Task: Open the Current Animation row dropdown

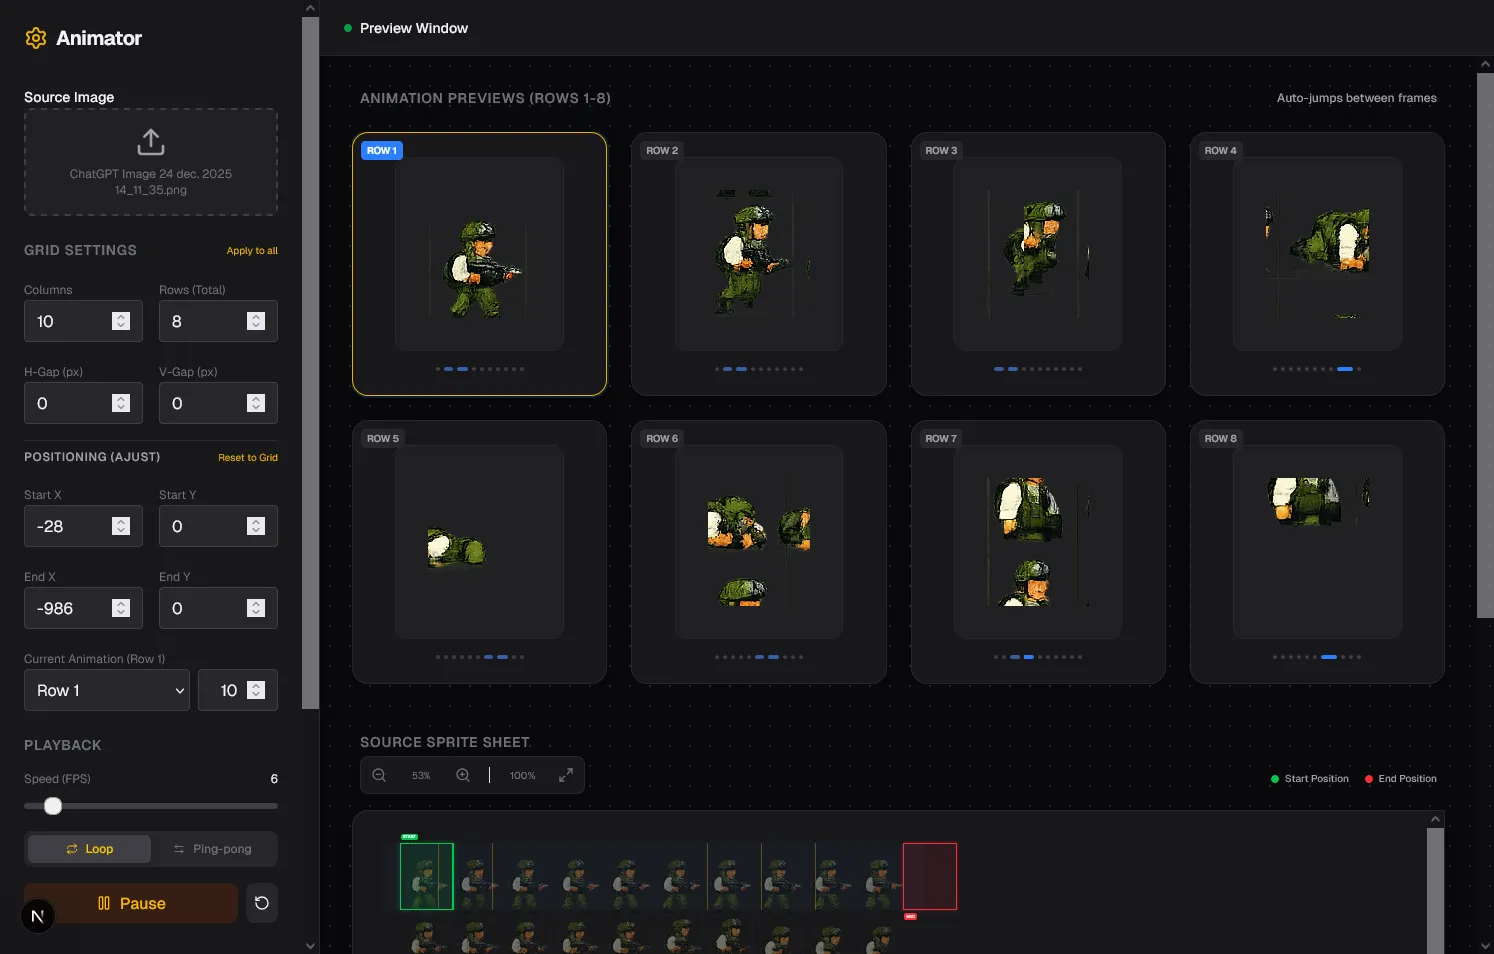Action: point(106,690)
